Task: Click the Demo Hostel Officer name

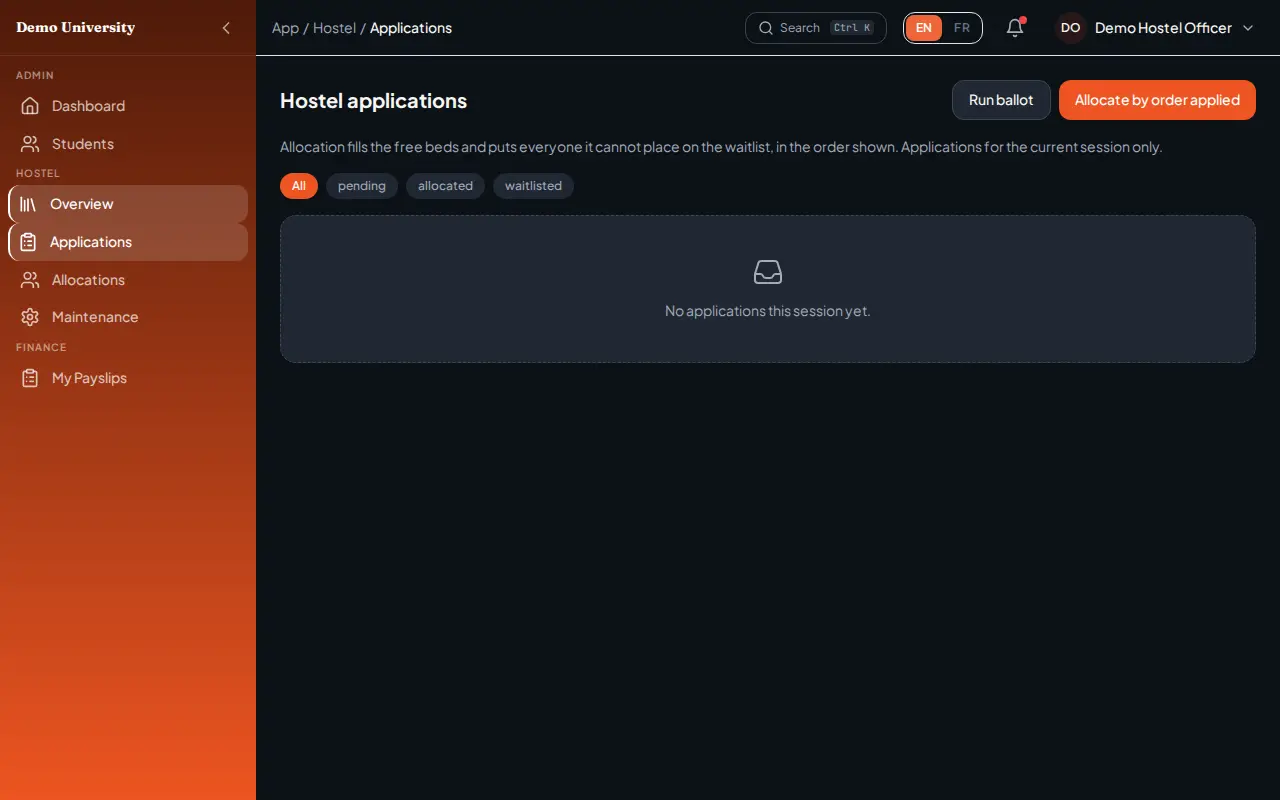Action: [x=1163, y=28]
